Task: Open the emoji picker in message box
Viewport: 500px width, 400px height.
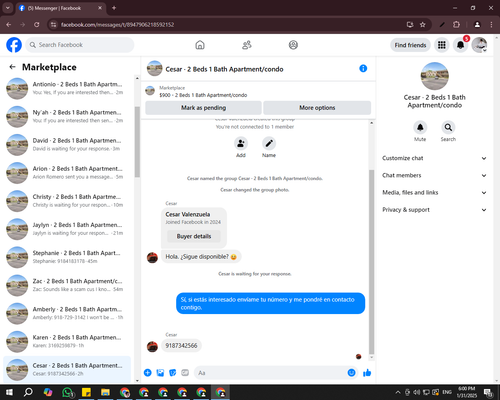Action: click(351, 373)
